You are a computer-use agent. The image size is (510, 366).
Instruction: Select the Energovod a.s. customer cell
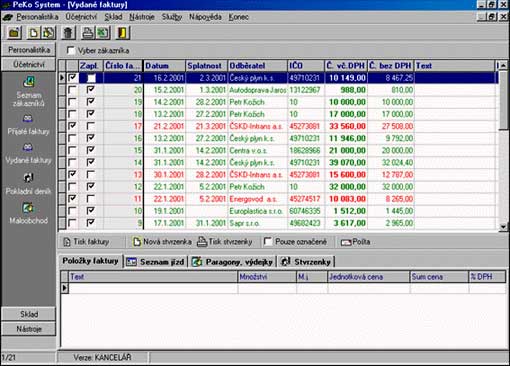[x=258, y=199]
